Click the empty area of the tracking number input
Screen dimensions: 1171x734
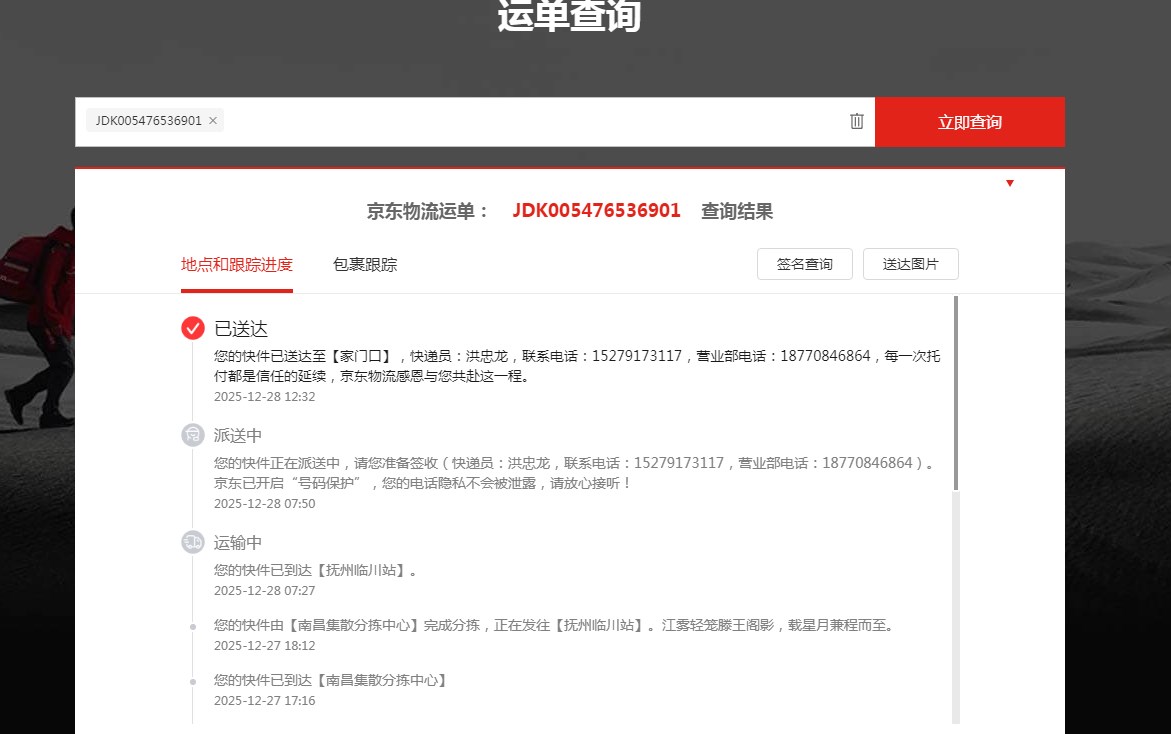click(x=530, y=122)
